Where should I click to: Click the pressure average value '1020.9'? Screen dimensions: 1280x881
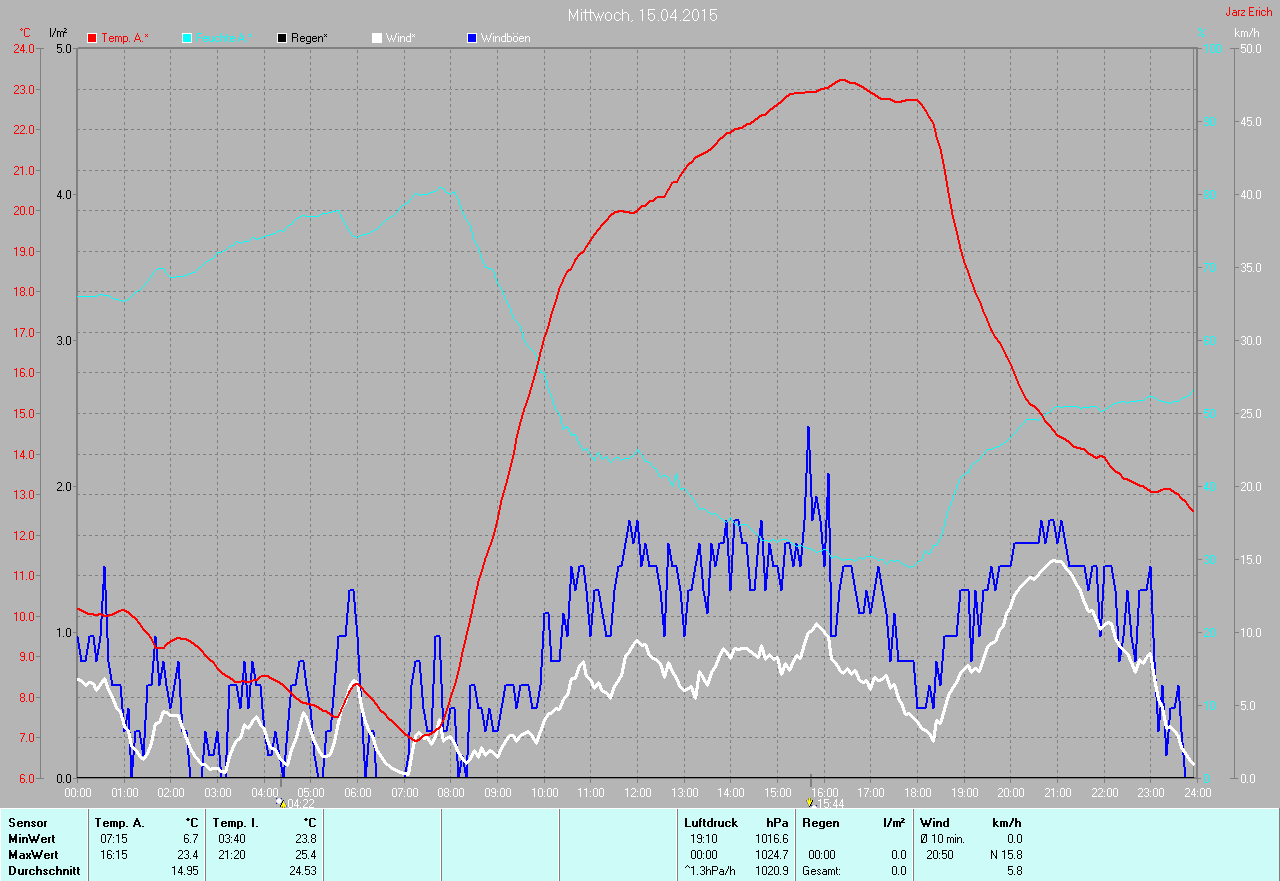pos(771,871)
